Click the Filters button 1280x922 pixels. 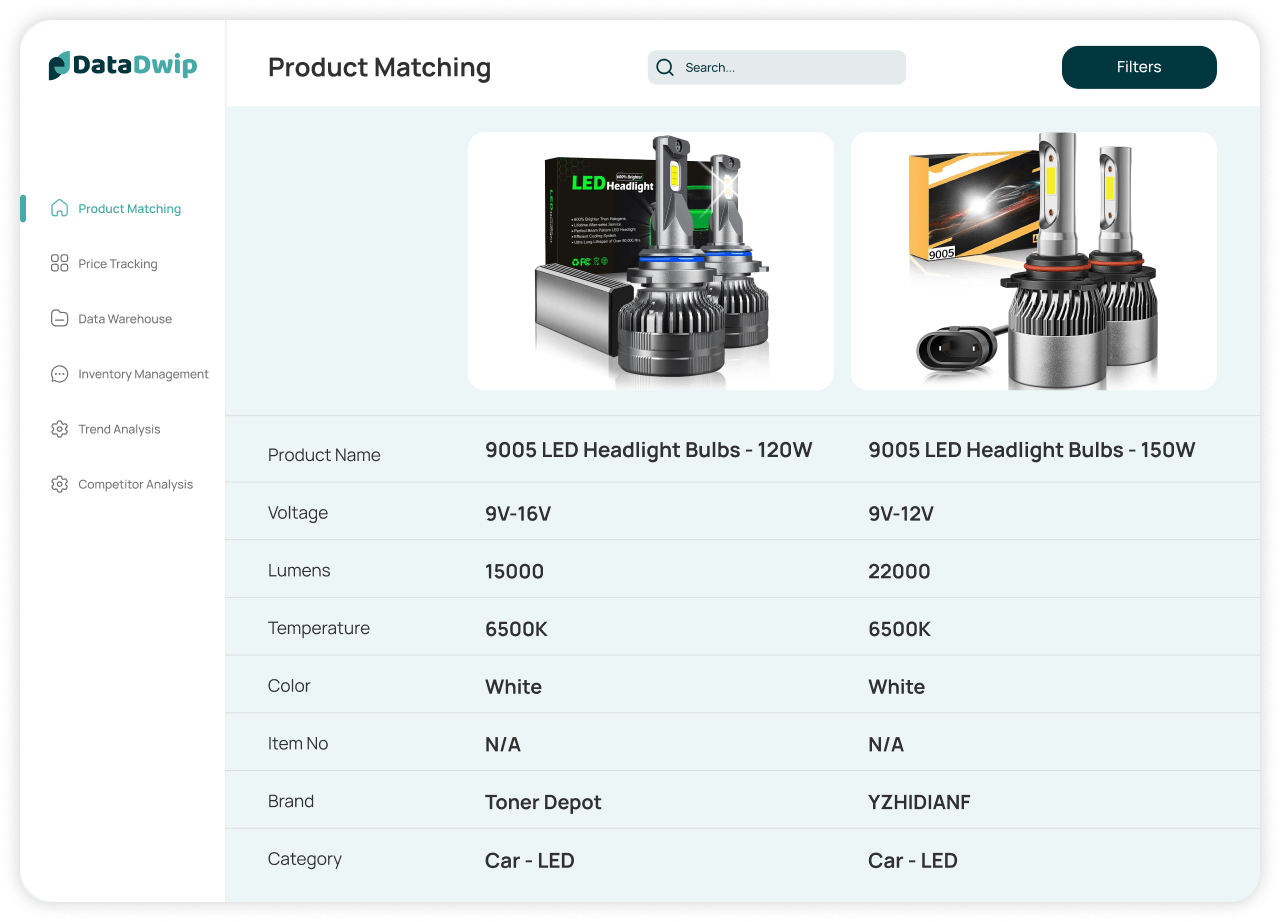point(1139,67)
